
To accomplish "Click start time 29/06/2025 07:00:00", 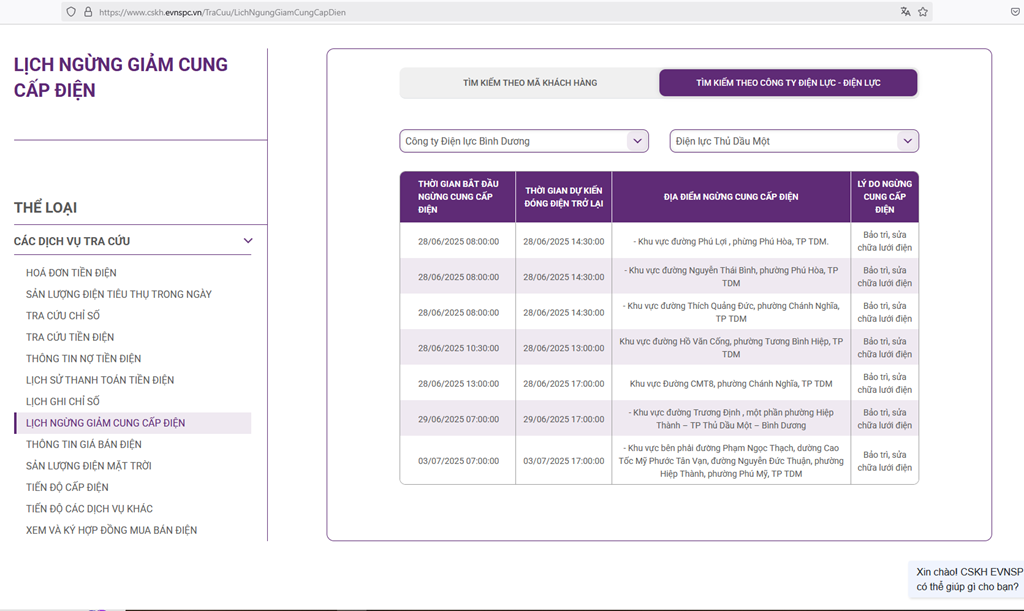I will point(458,420).
